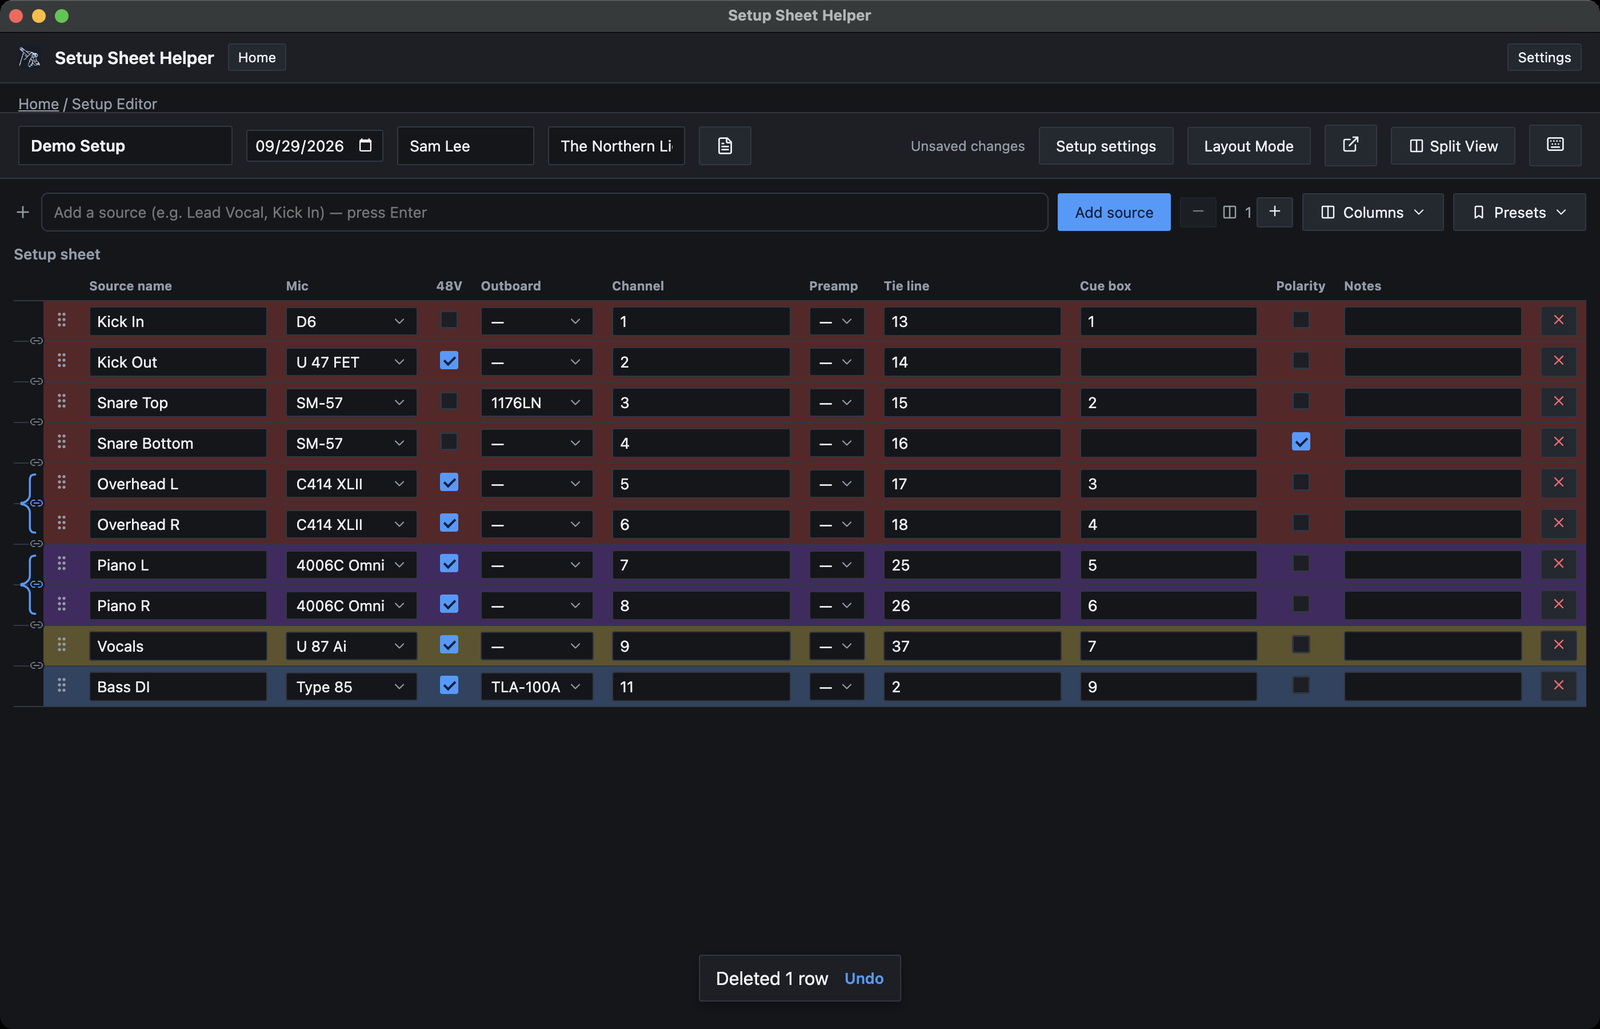Delete the Vocals row
This screenshot has height=1029, width=1600.
pyautogui.click(x=1558, y=645)
